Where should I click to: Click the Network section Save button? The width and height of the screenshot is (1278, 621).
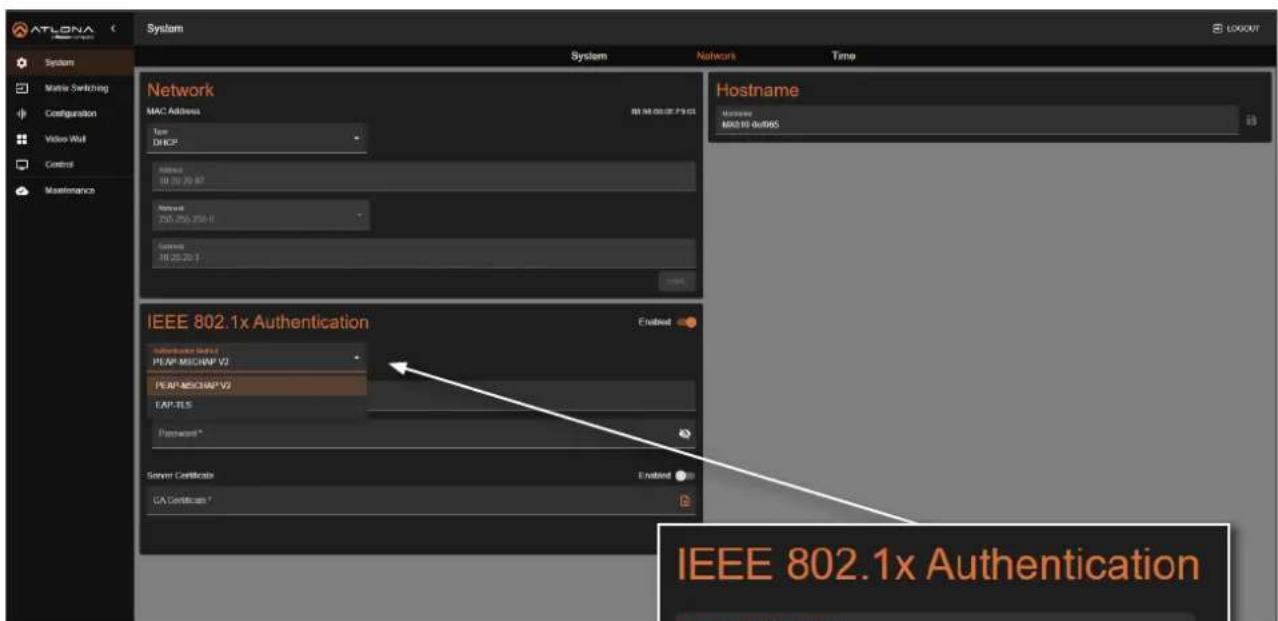pyautogui.click(x=677, y=281)
